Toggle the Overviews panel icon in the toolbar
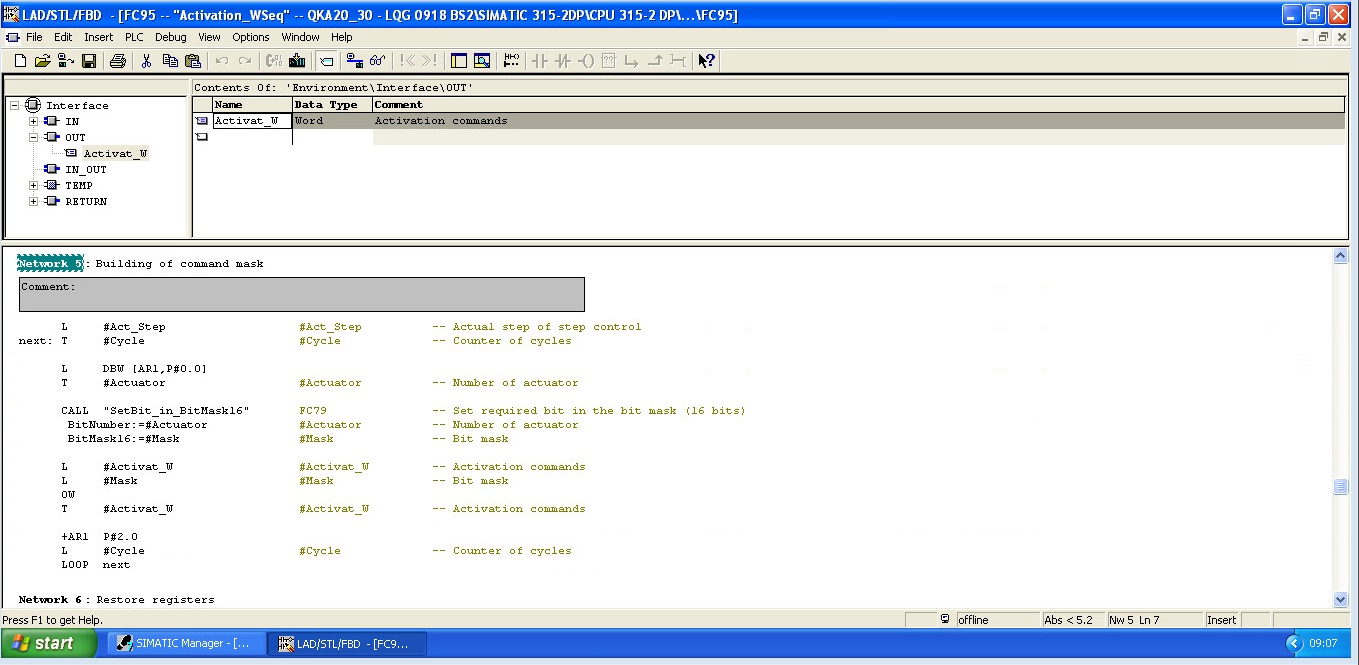 (459, 61)
